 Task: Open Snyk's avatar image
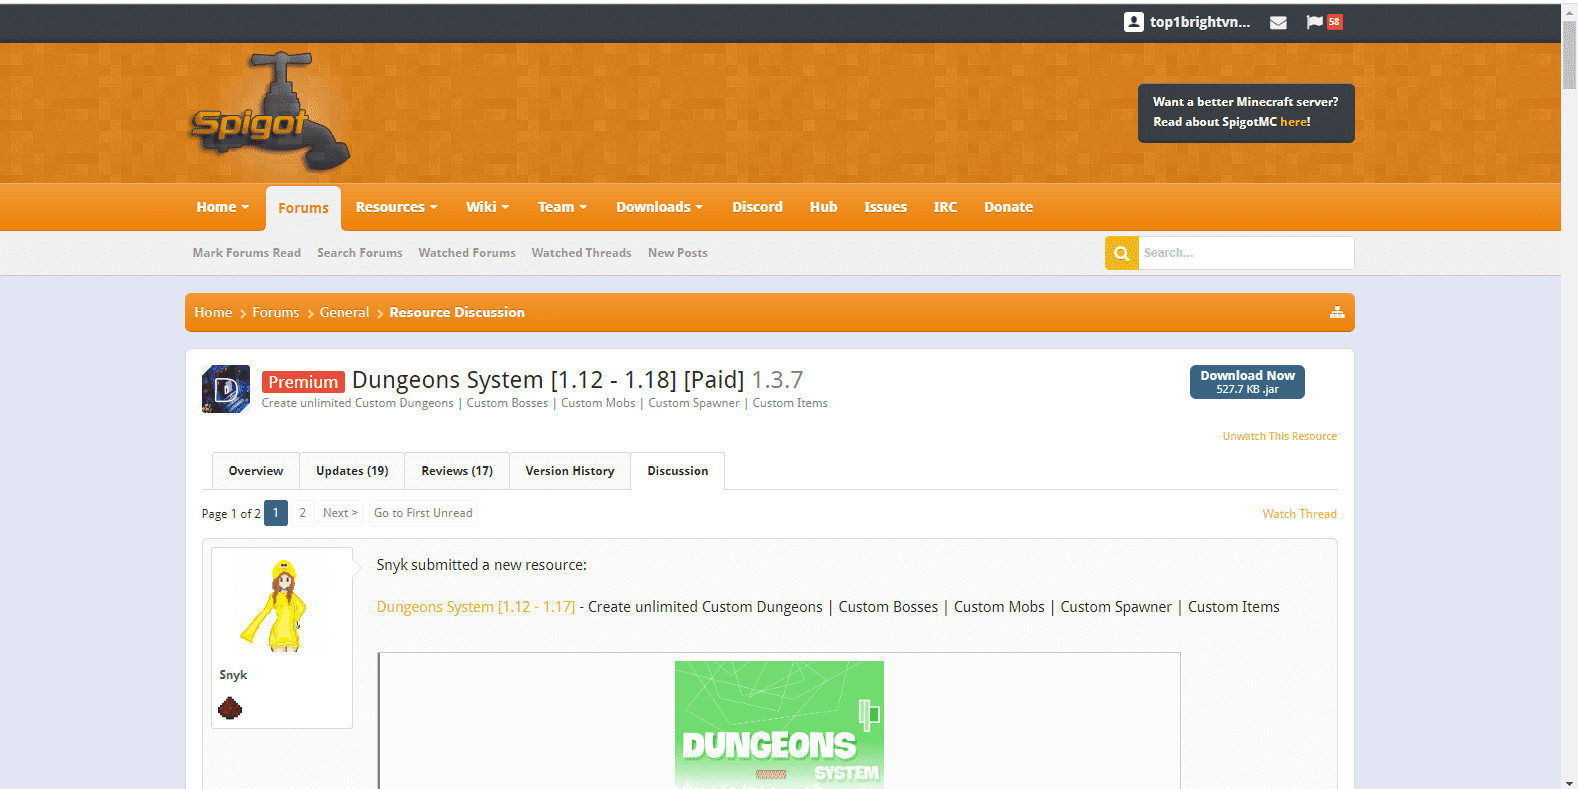pos(282,606)
